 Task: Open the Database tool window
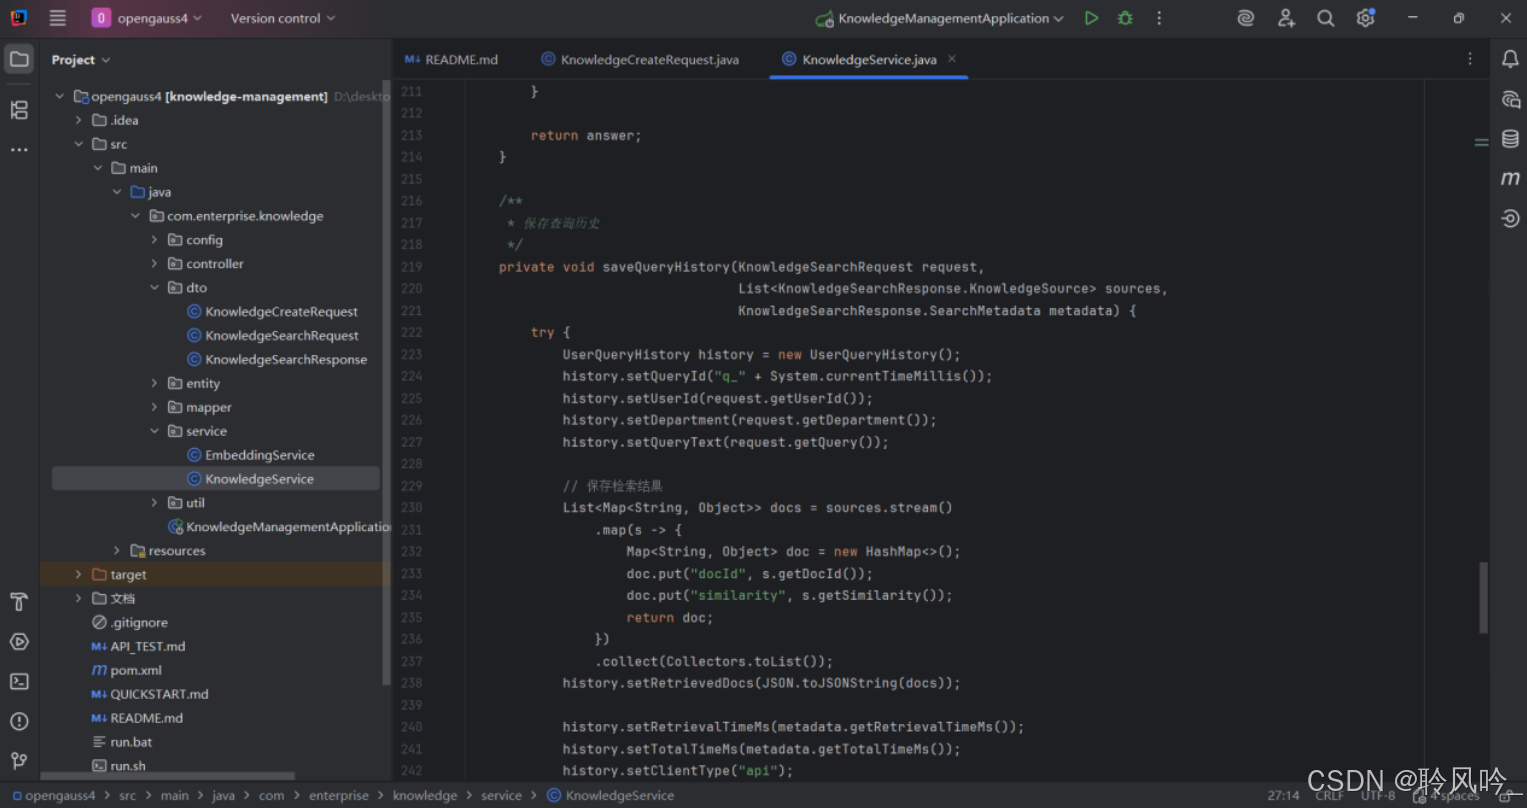tap(1510, 139)
